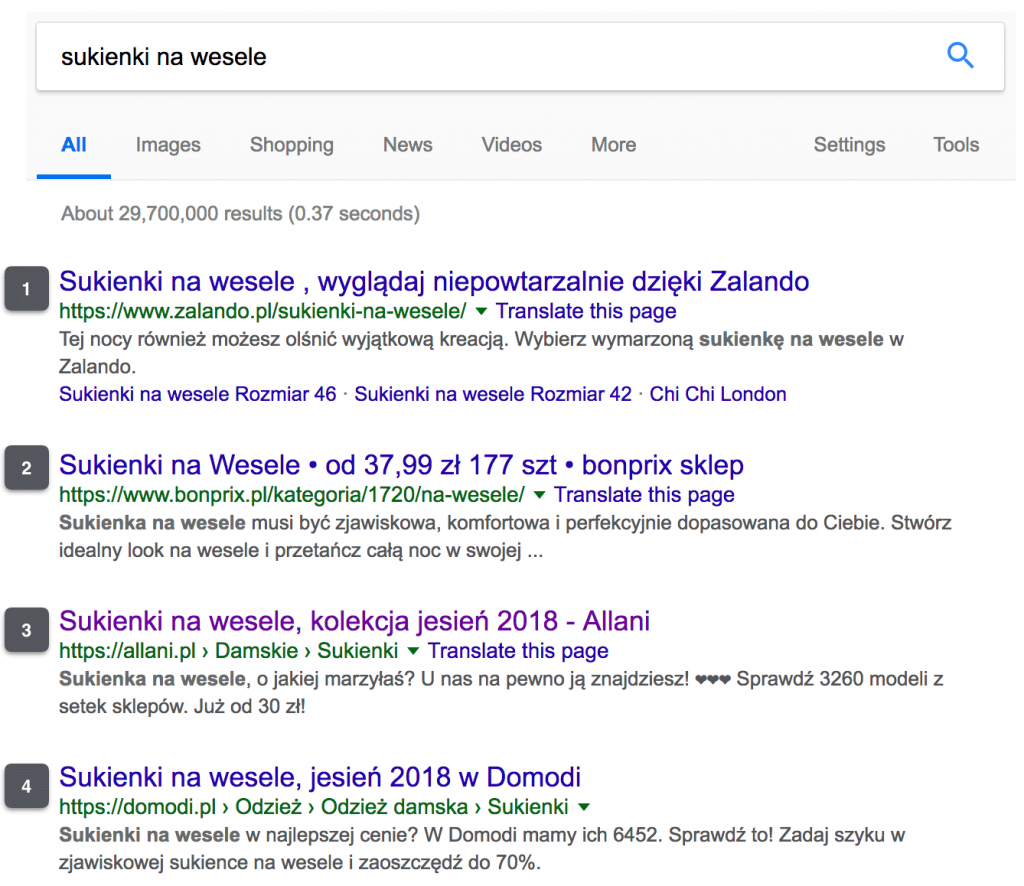The height and width of the screenshot is (886, 1024).
Task: Open the "Chi Chi London" sitelink
Action: click(x=718, y=394)
